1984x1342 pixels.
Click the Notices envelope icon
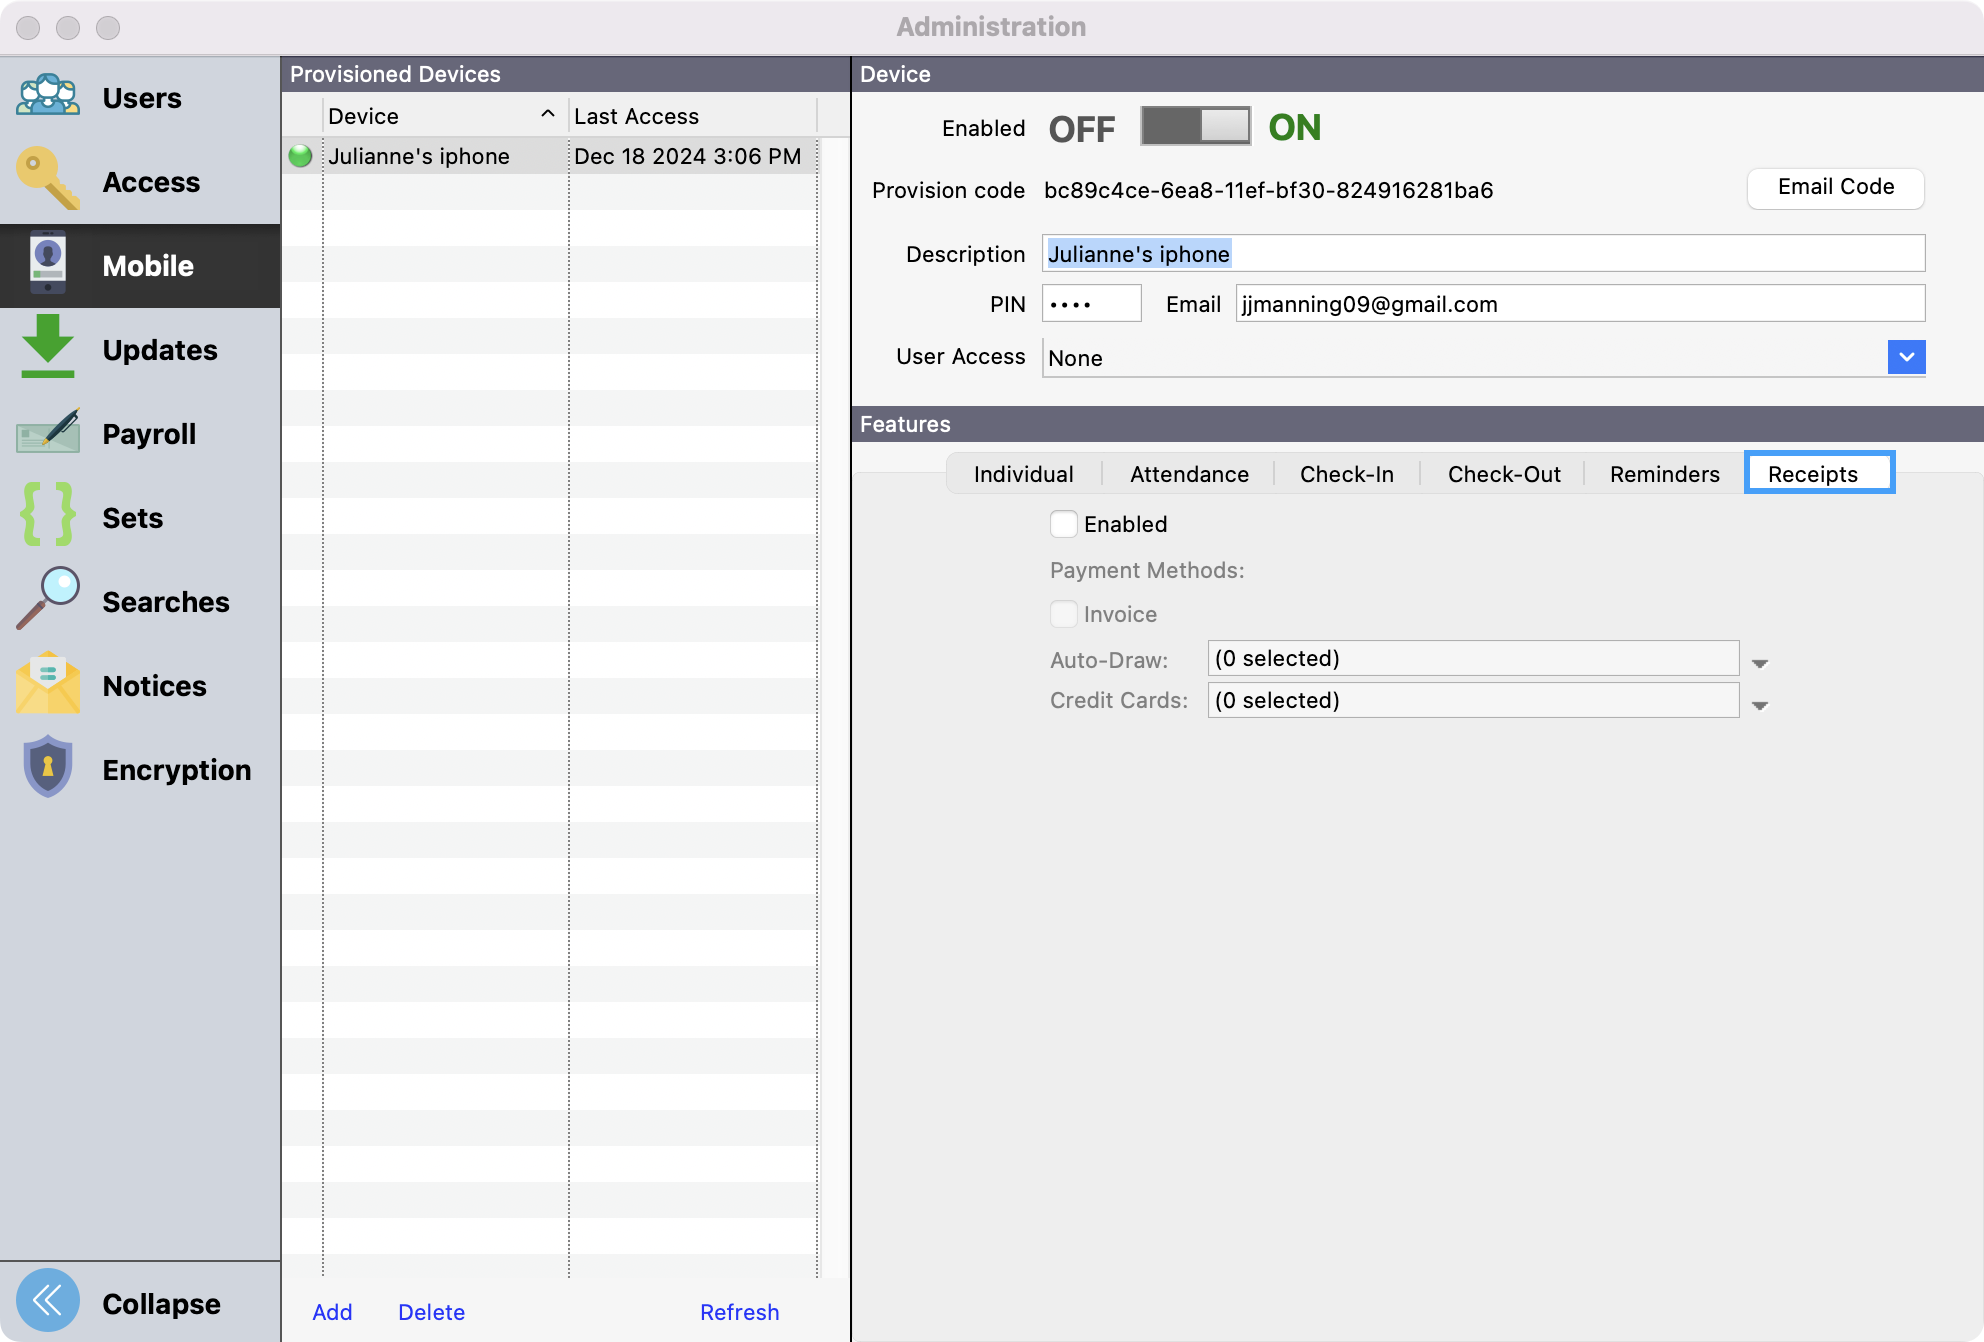coord(48,685)
